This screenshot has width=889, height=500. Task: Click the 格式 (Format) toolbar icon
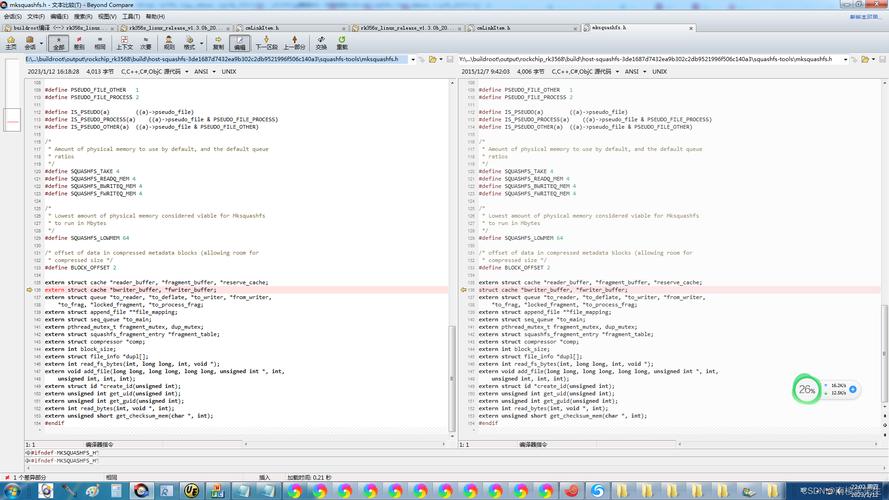tap(189, 43)
